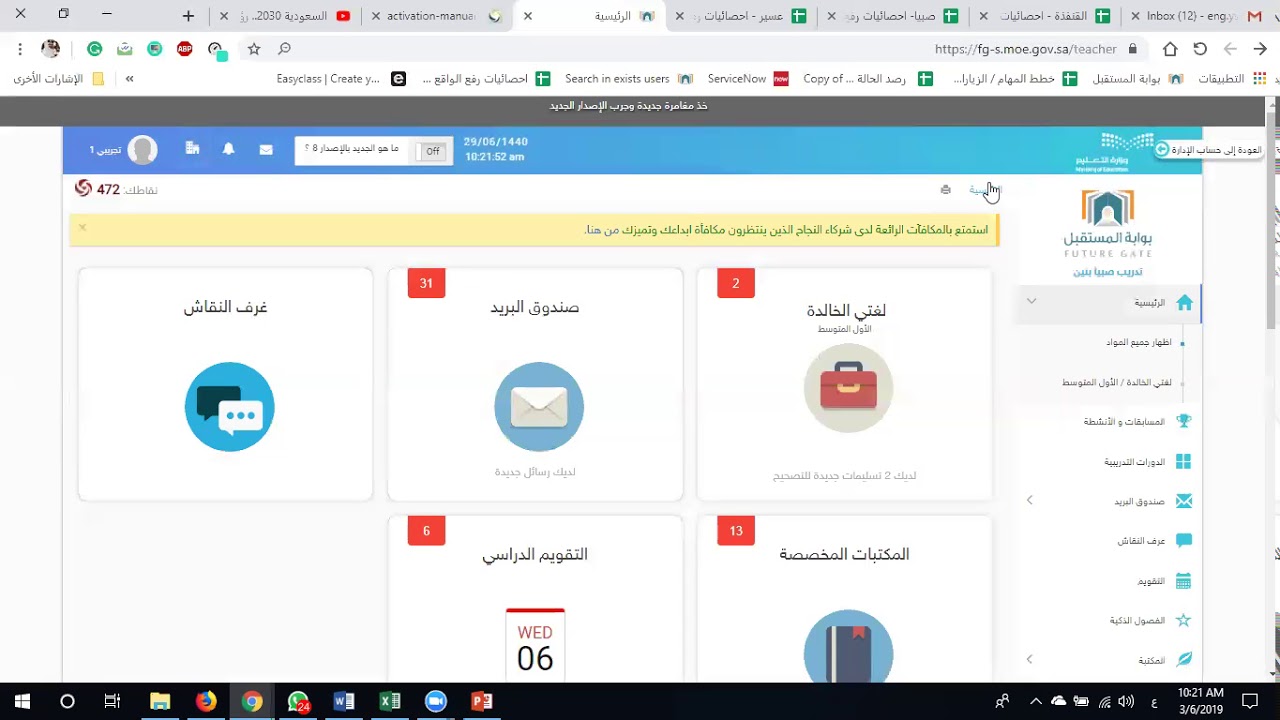
Task: Click the sidebar chat rooms bubble icon
Action: click(1184, 540)
